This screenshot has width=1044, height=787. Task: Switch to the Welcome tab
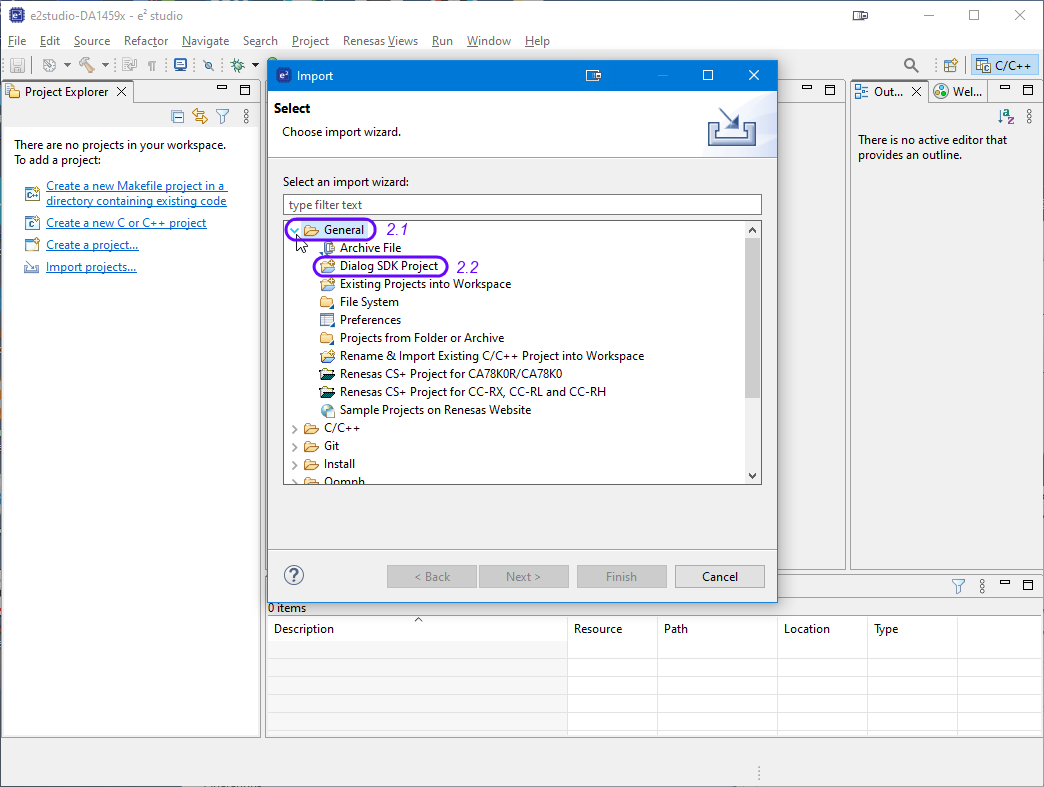point(958,91)
